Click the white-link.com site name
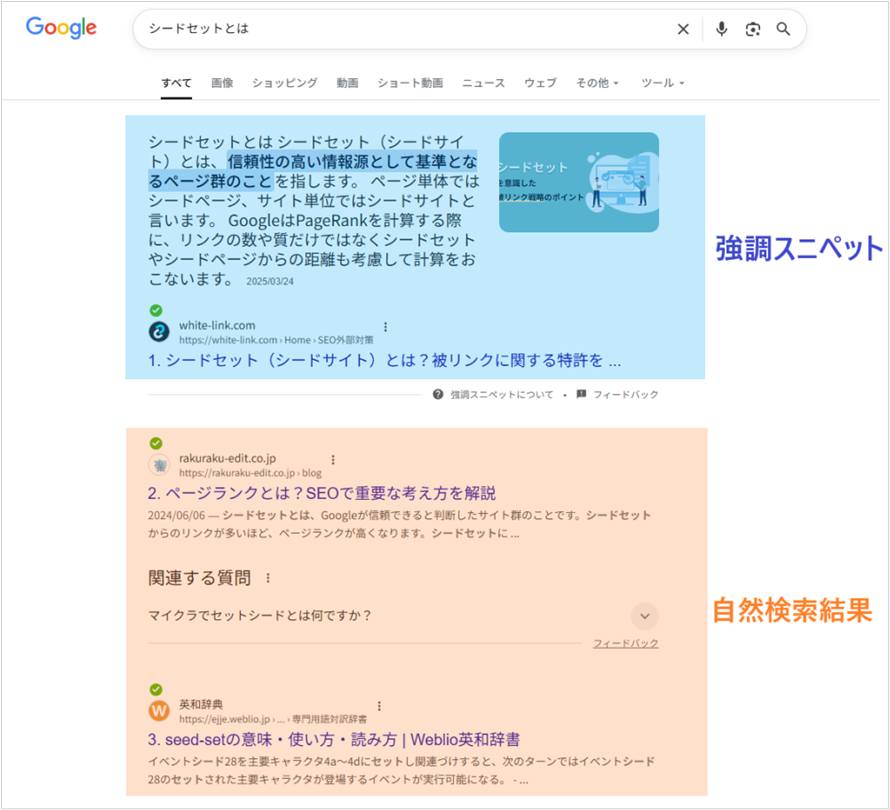Image resolution: width=890 pixels, height=810 pixels. coord(217,325)
